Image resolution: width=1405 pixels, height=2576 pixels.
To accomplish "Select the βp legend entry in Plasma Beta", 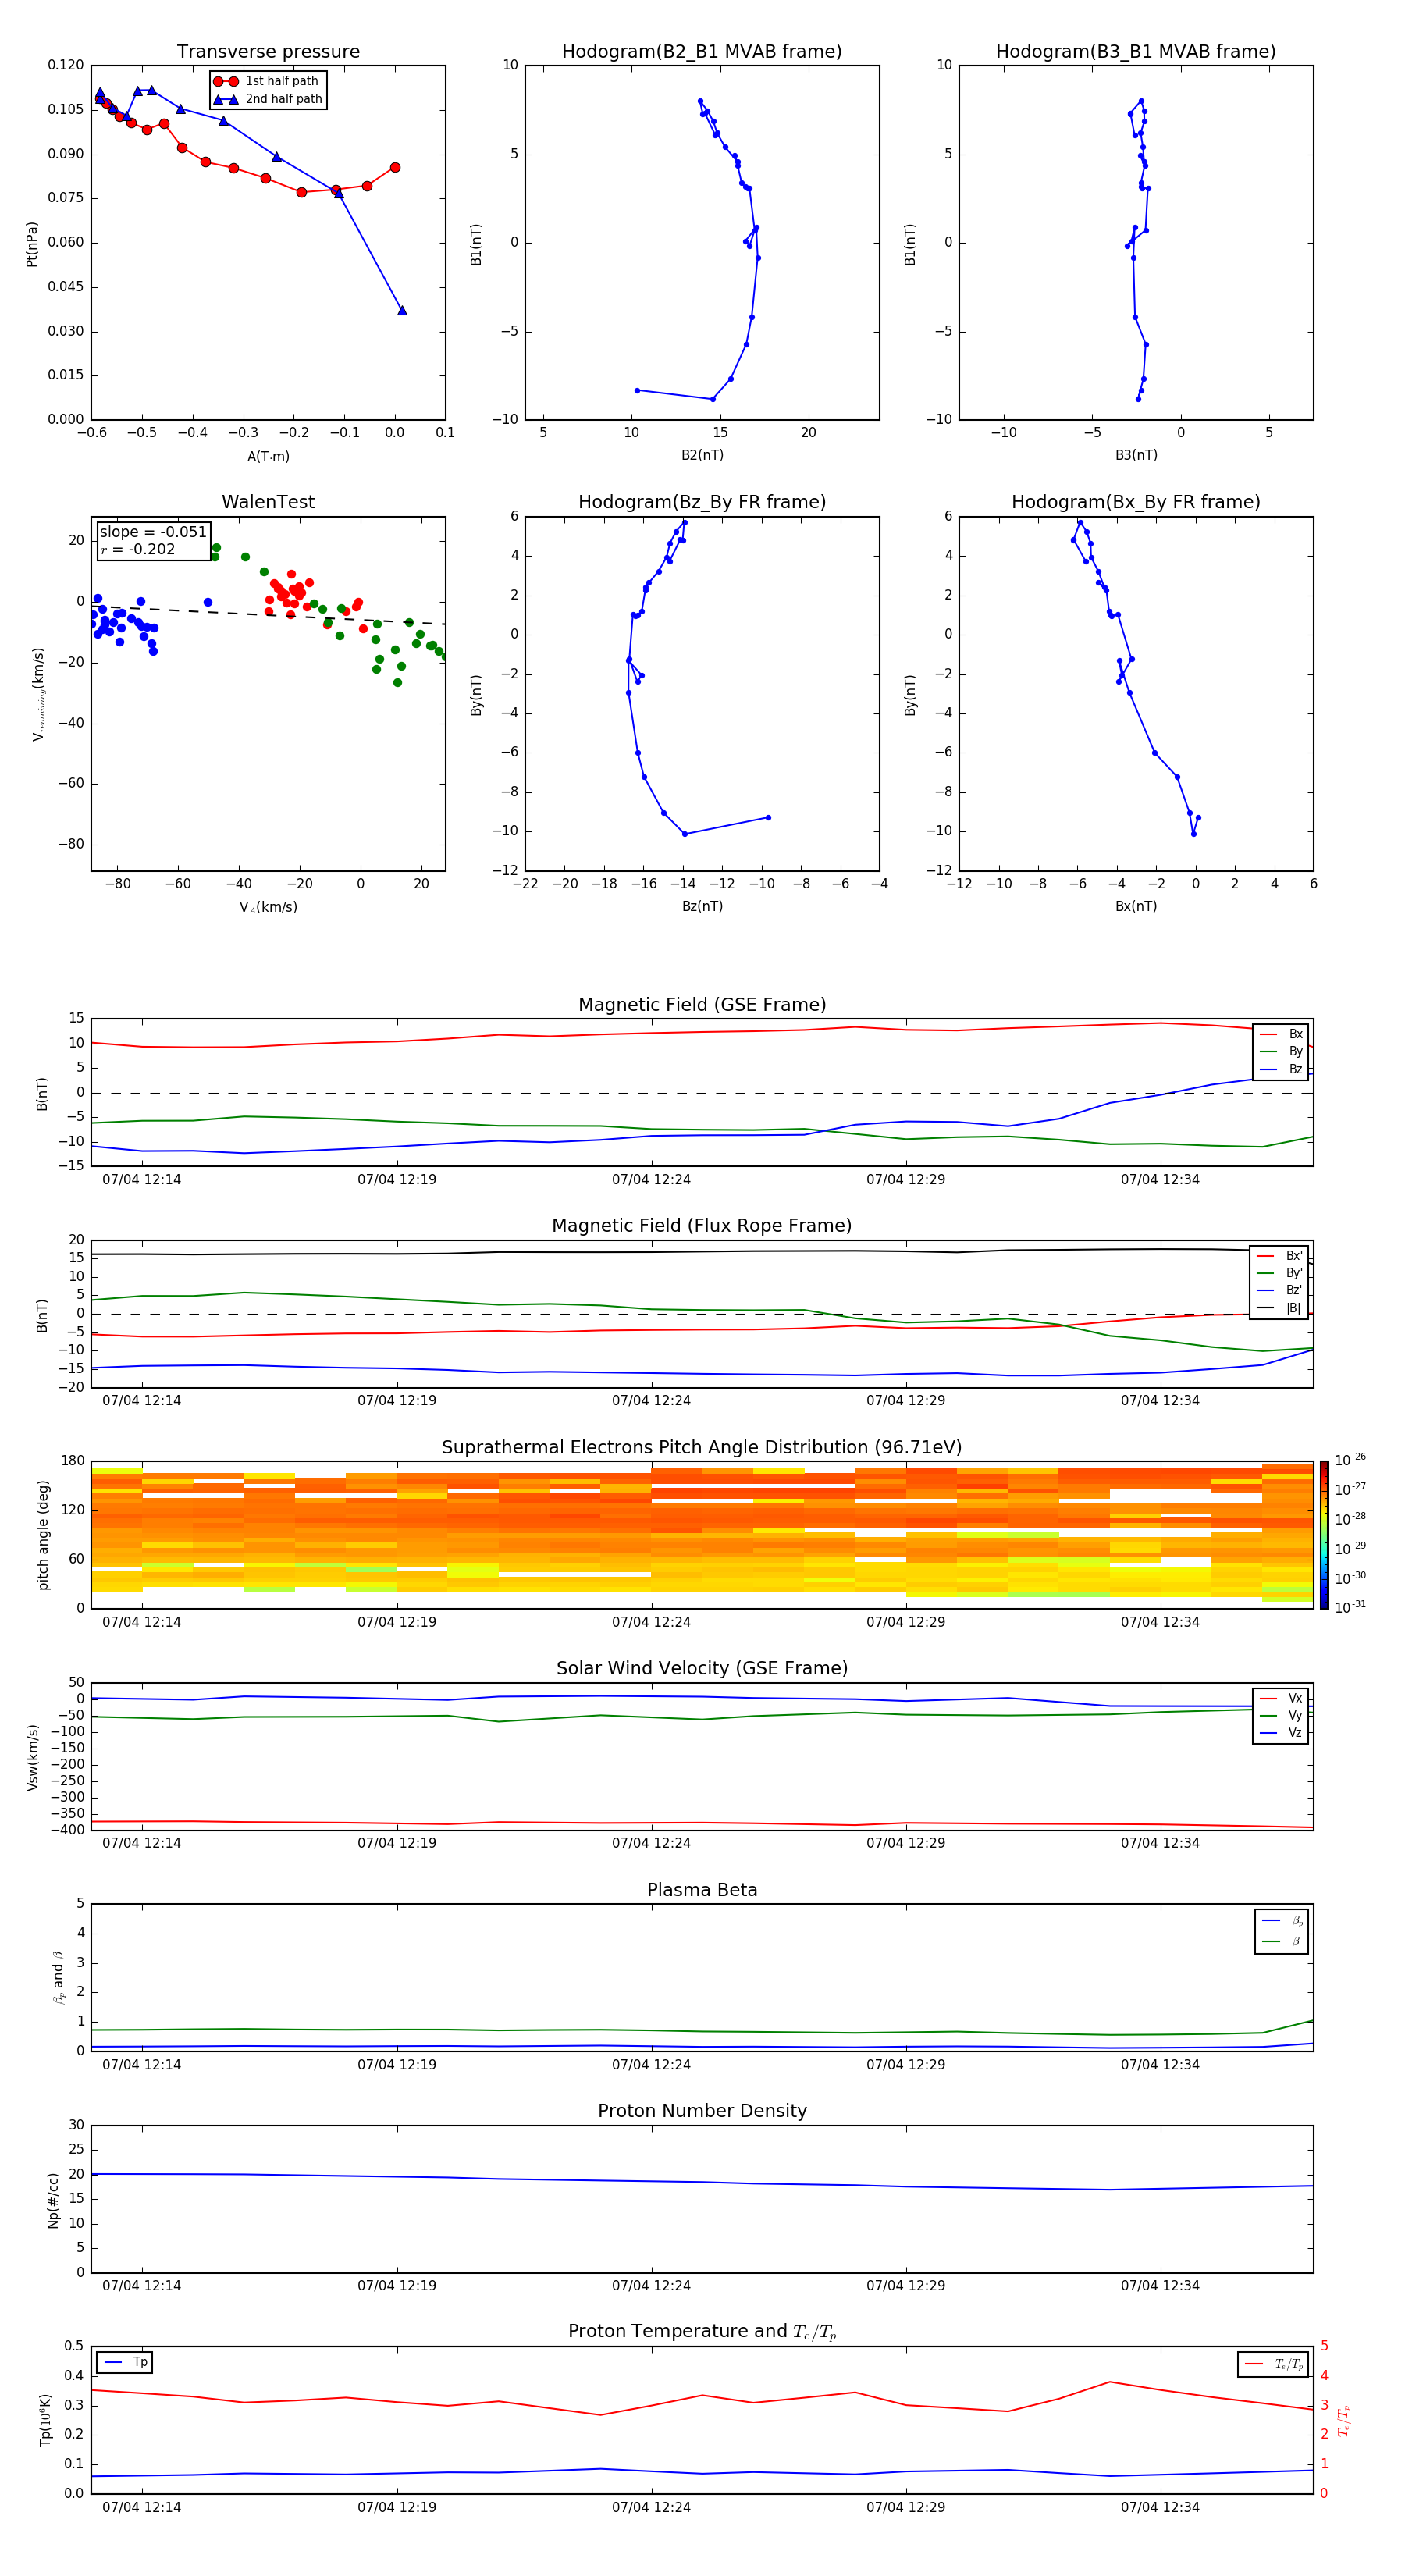I will click(1282, 1921).
